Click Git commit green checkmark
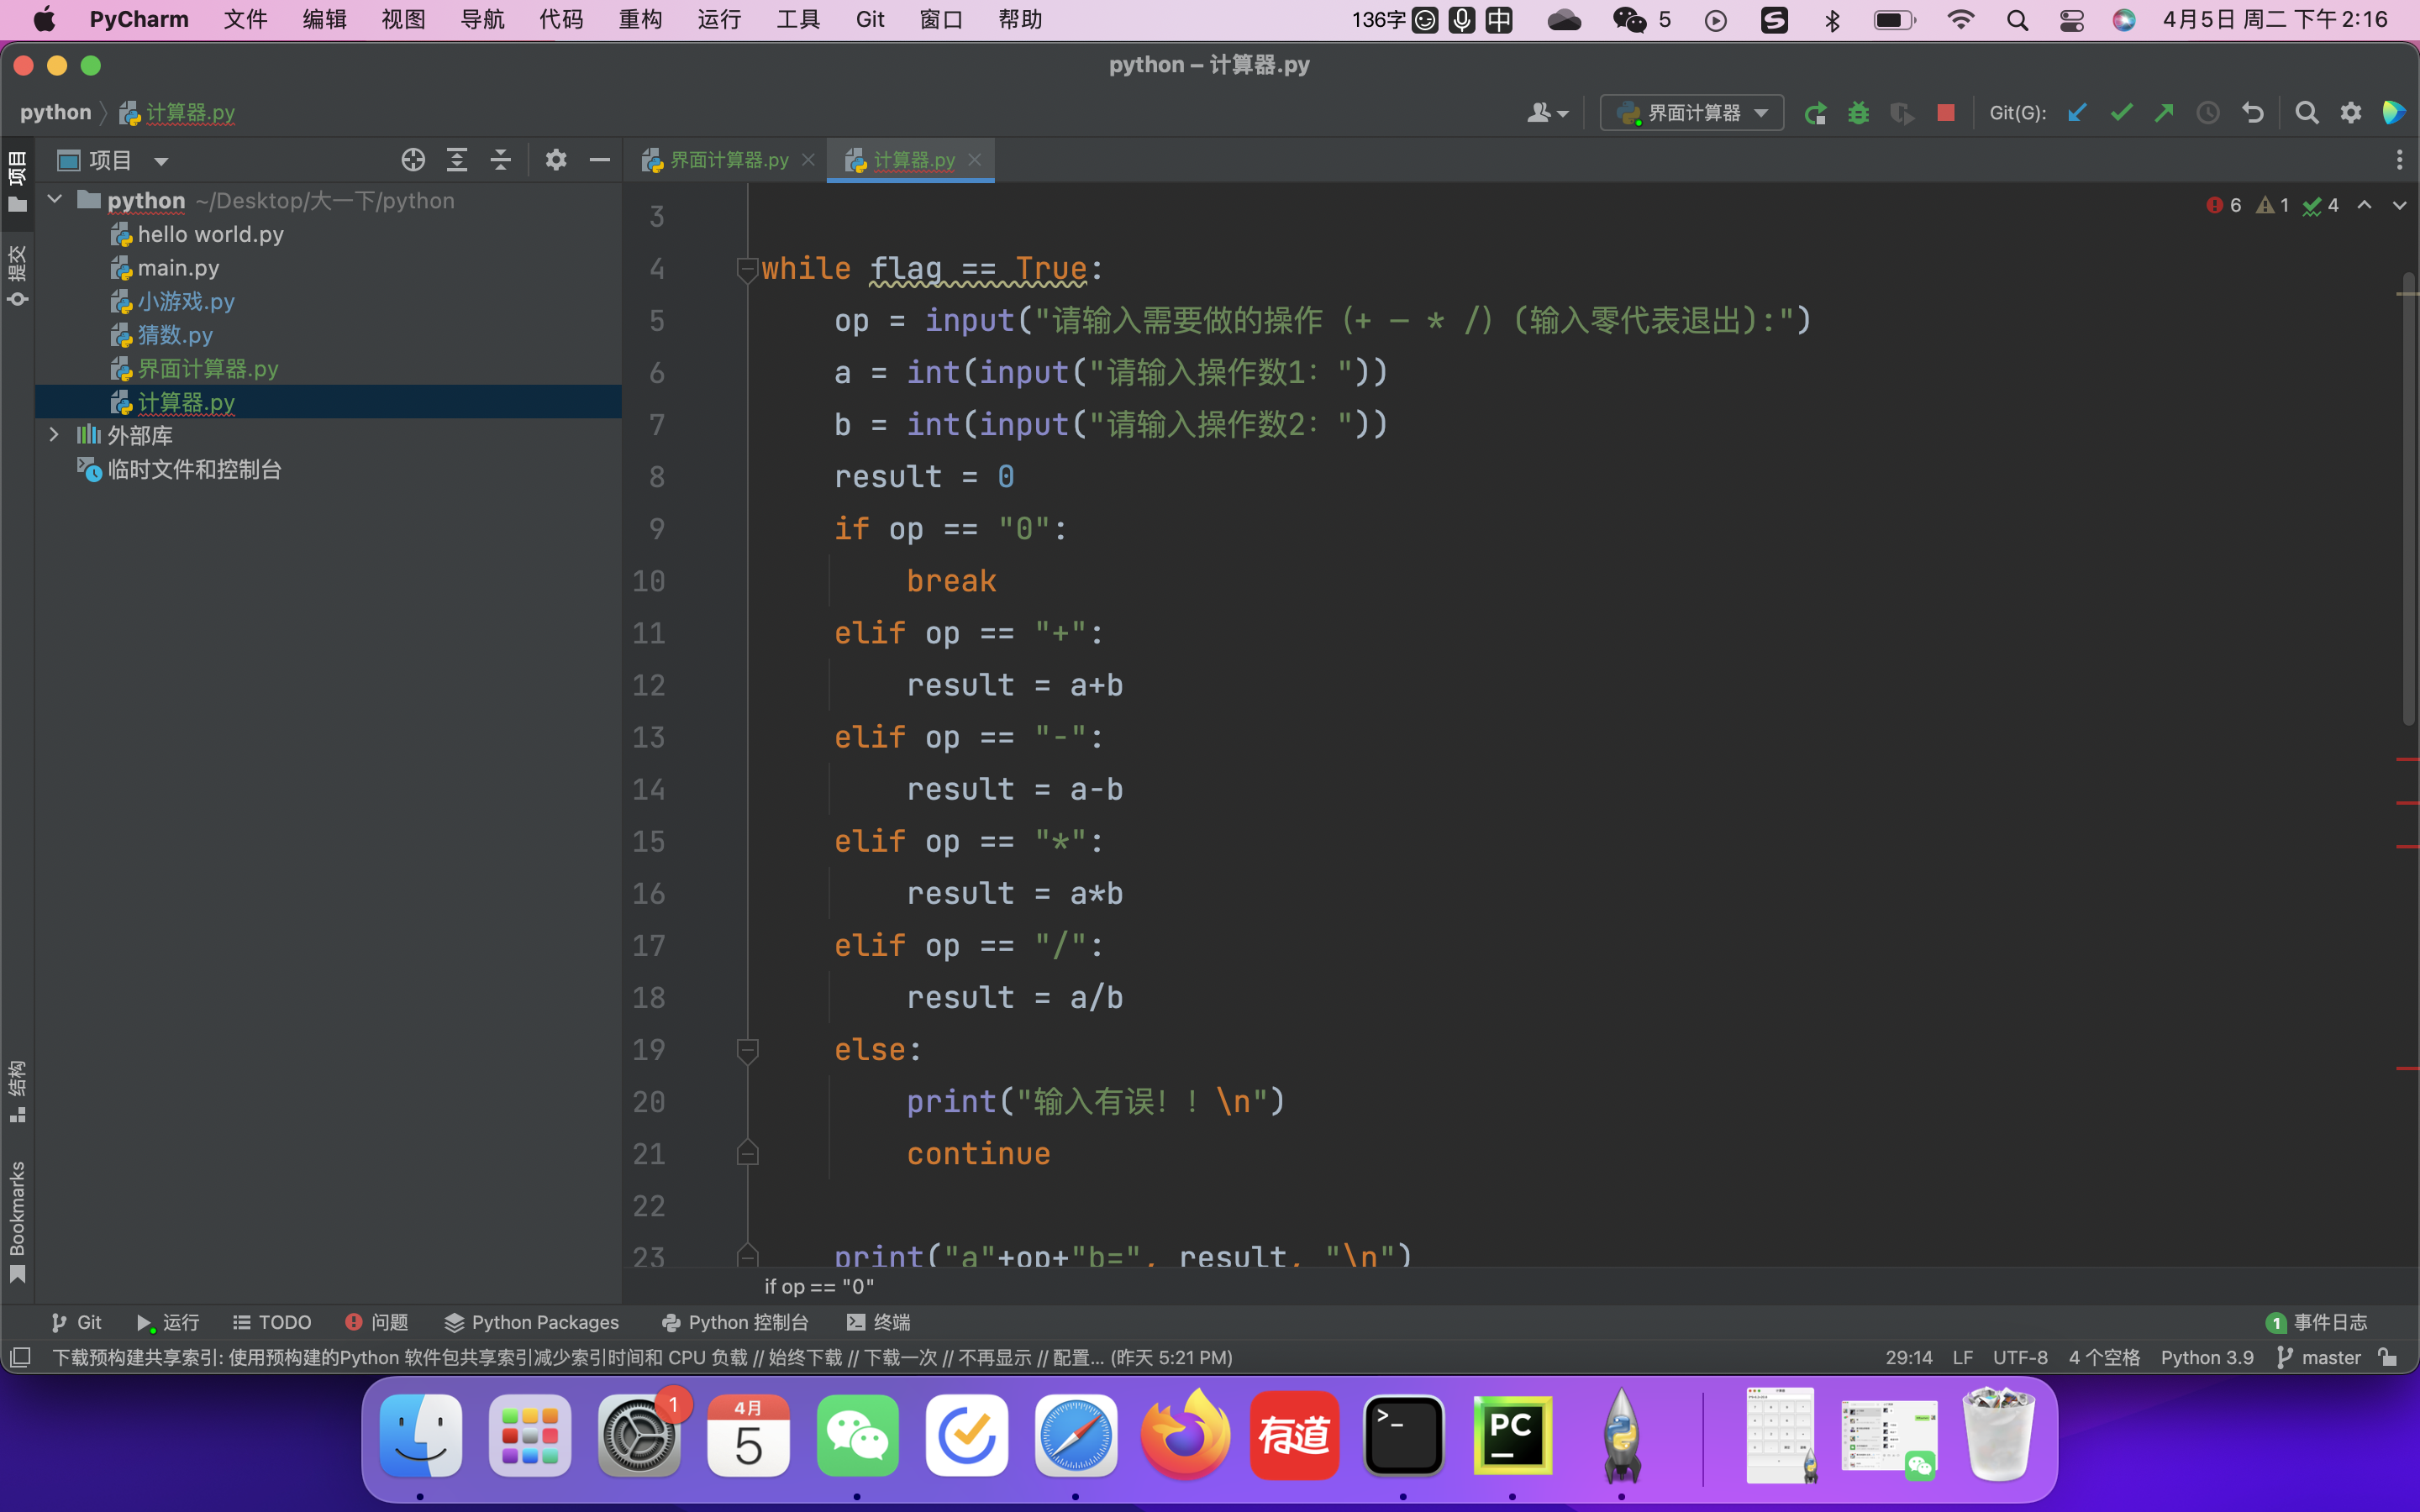2420x1512 pixels. coord(2120,113)
